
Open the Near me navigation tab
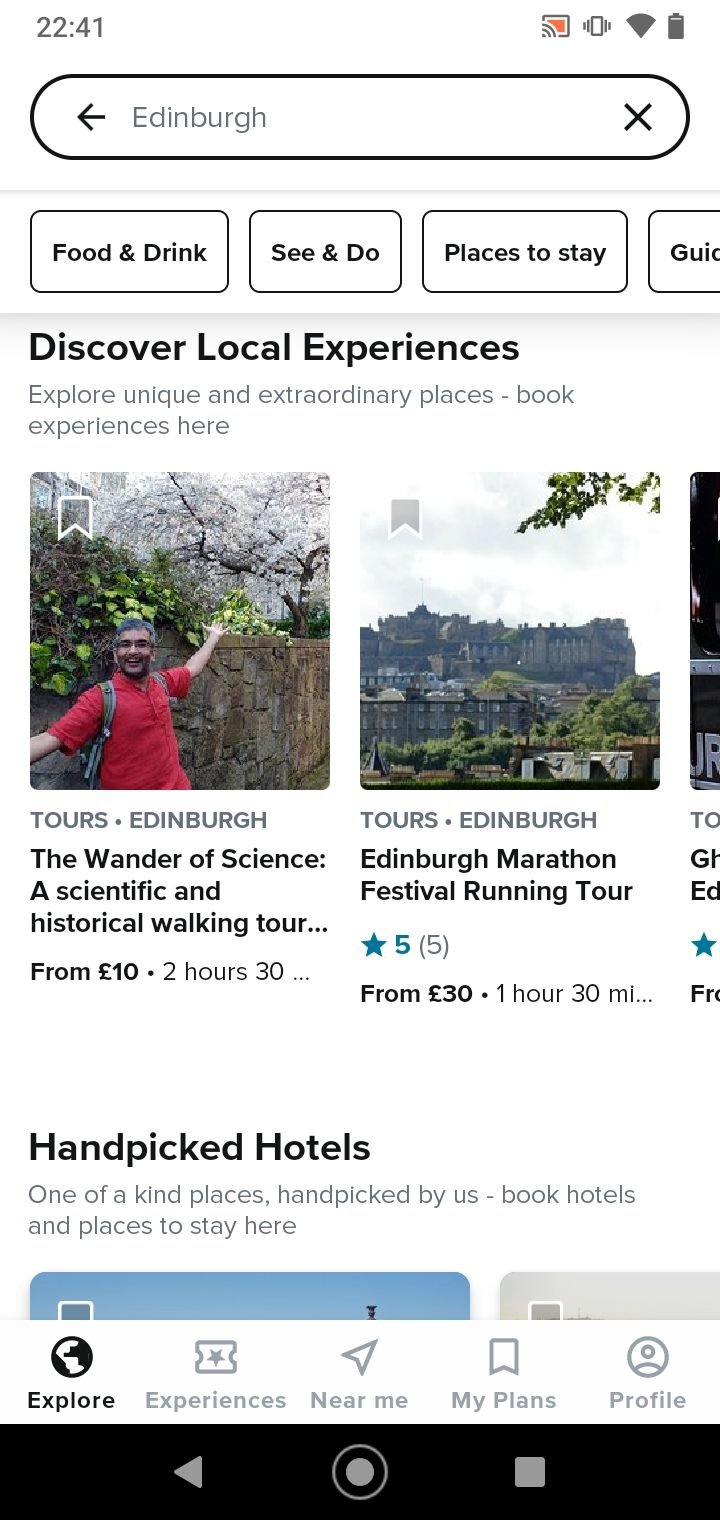tap(359, 1374)
